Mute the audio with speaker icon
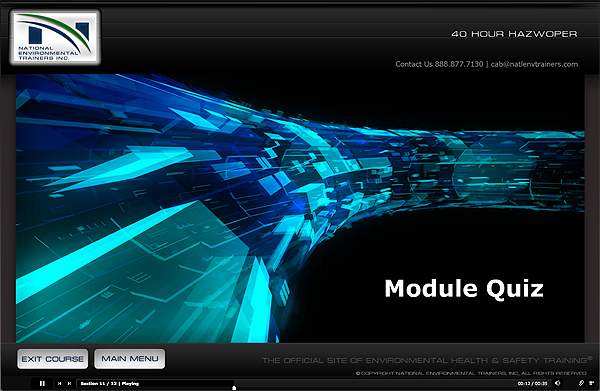 pos(558,383)
